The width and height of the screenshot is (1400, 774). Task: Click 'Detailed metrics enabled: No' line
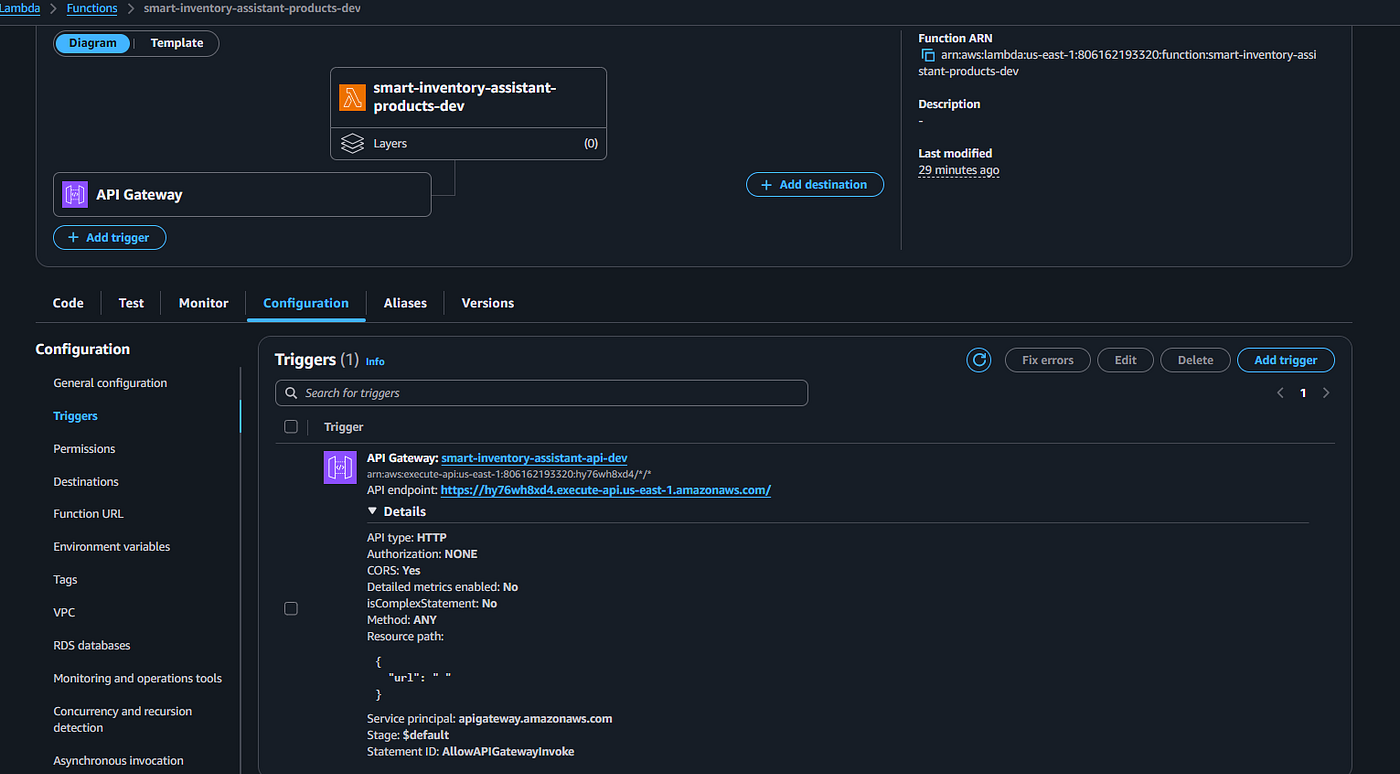coord(443,587)
